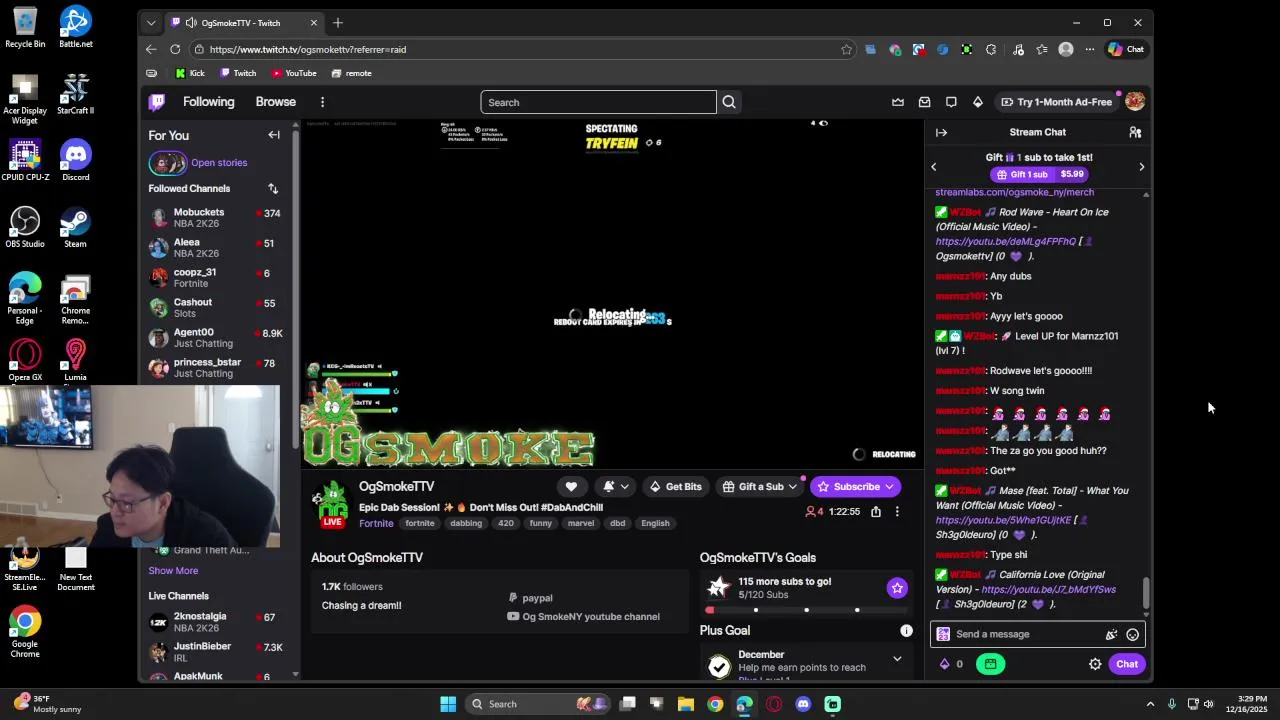This screenshot has height=720, width=1280.
Task: Sort the Followed Channels list
Action: (273, 188)
